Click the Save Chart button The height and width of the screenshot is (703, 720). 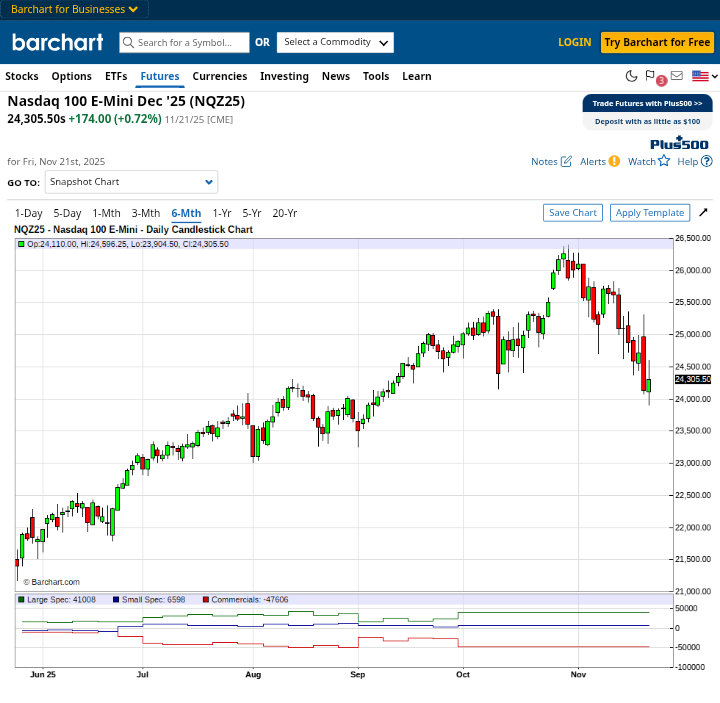tap(573, 213)
